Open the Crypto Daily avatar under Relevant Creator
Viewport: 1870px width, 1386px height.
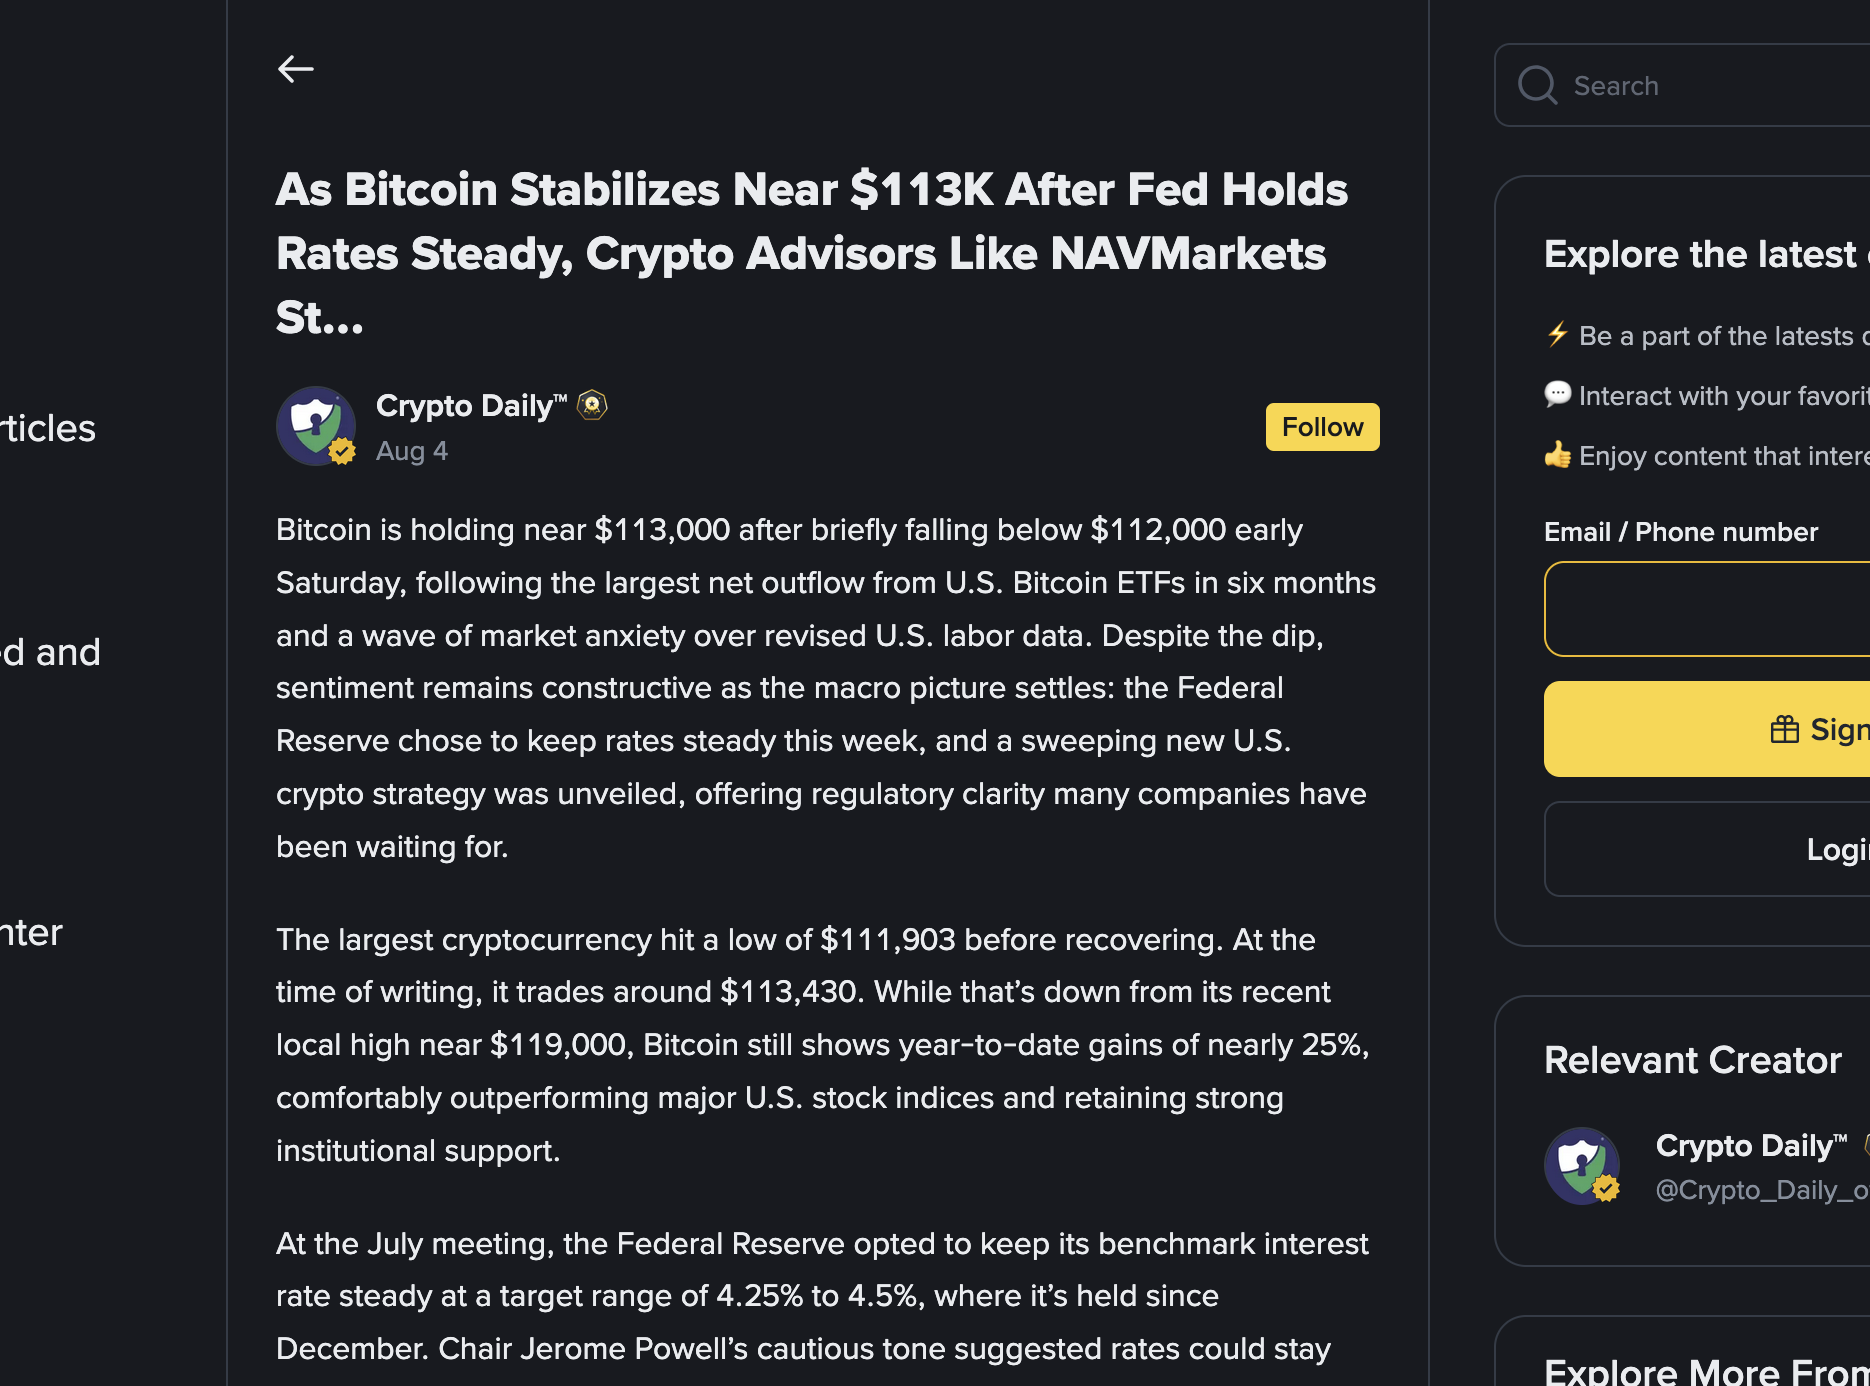pos(1581,1166)
